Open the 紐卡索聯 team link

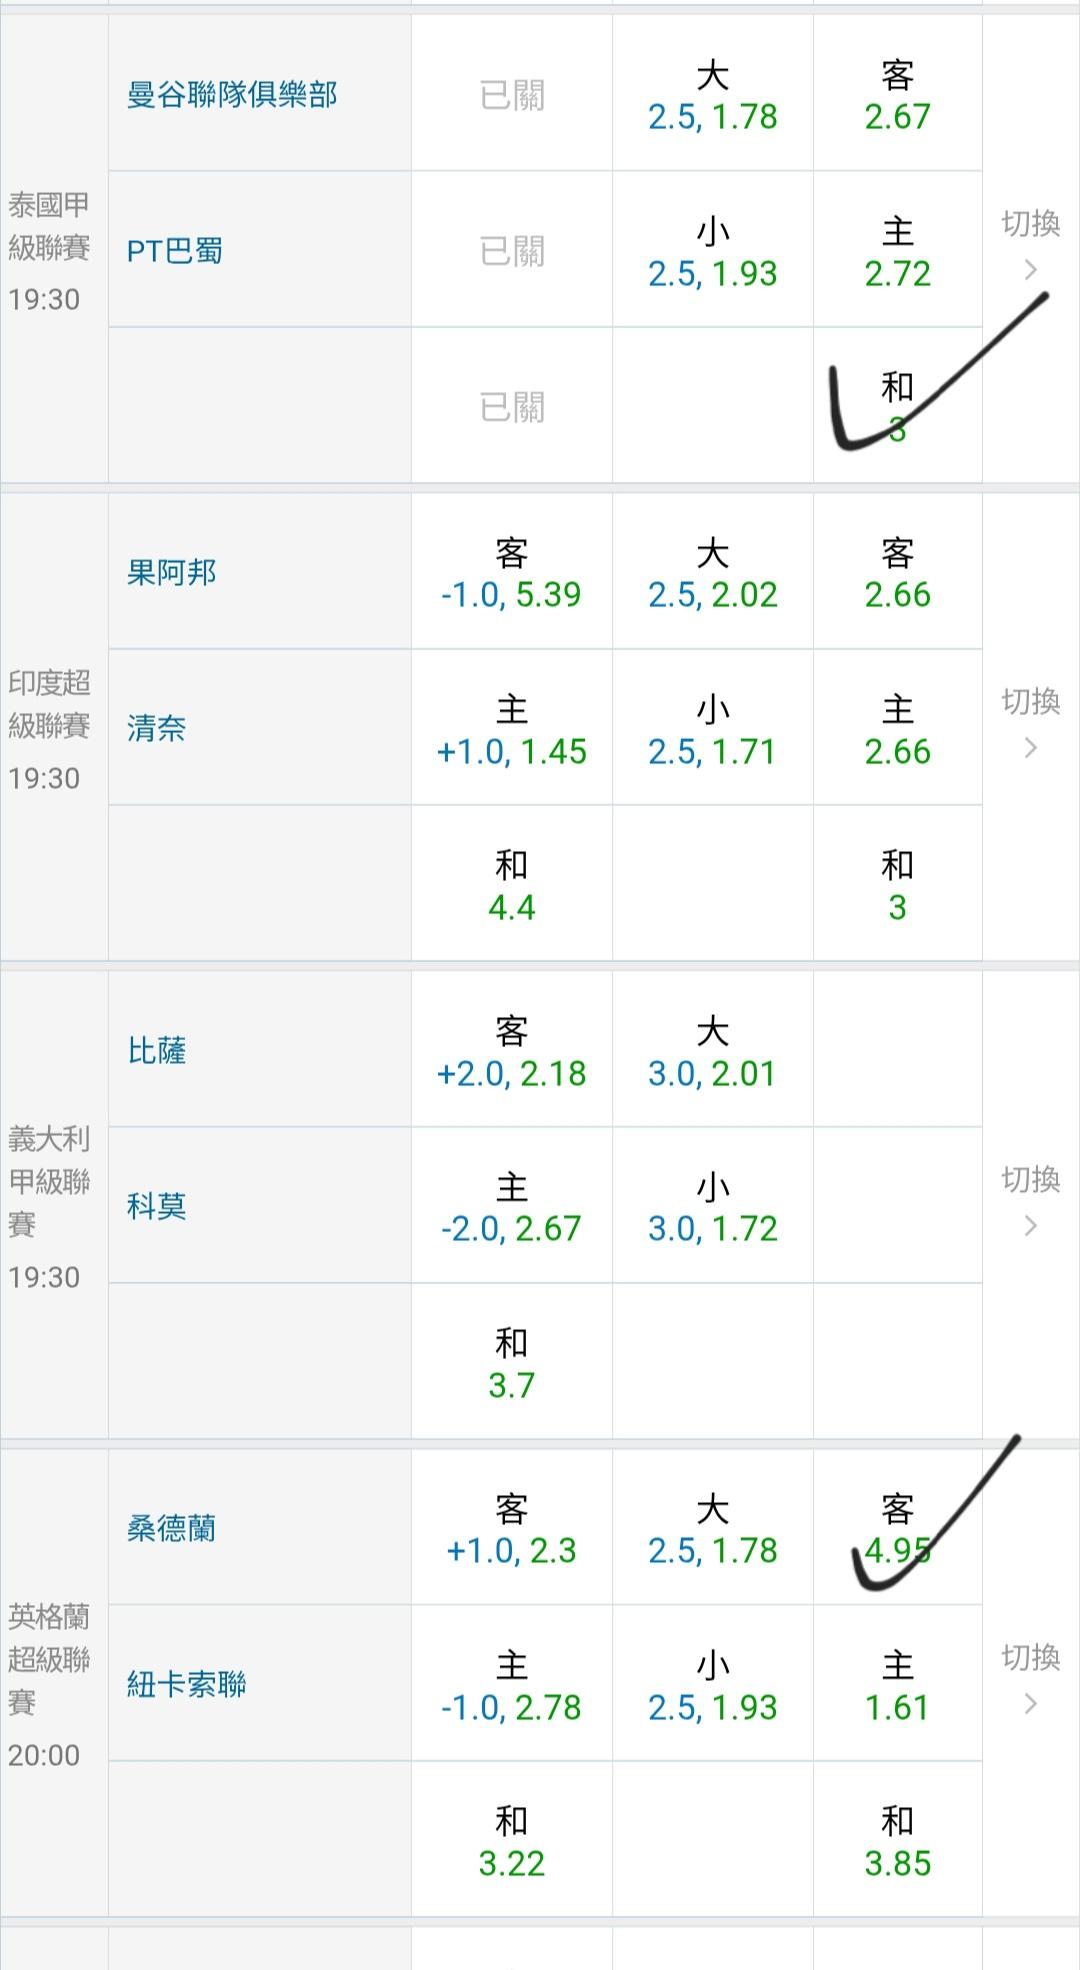click(187, 1684)
